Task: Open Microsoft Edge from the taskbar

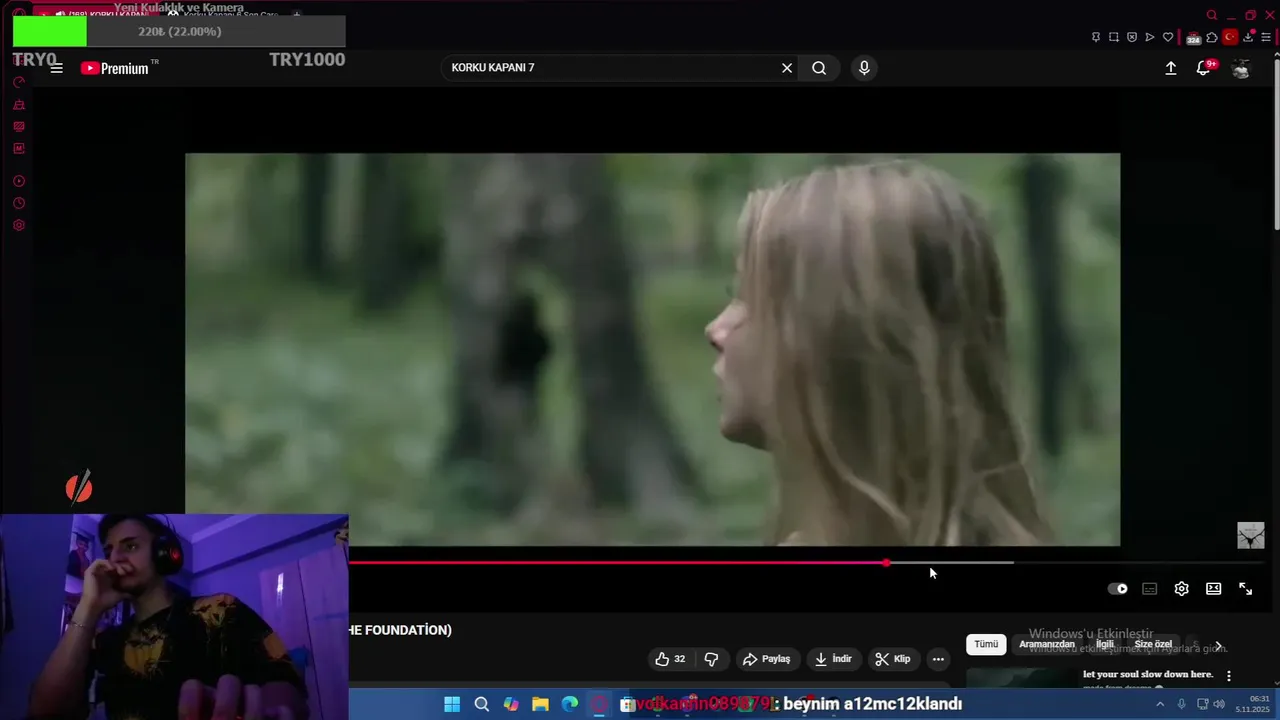Action: point(570,704)
